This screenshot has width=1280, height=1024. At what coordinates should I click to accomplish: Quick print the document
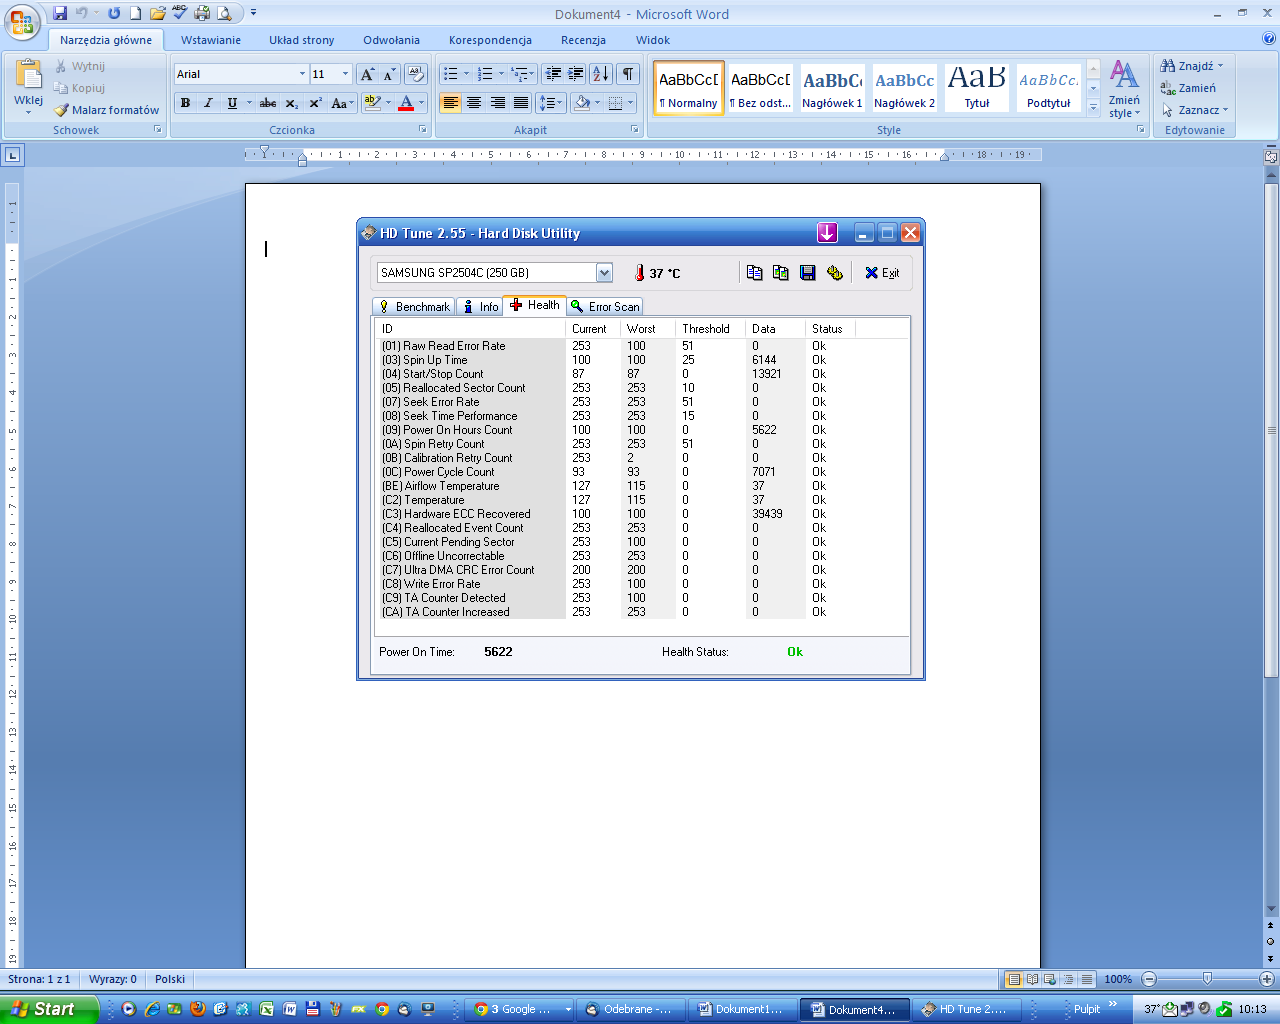202,13
